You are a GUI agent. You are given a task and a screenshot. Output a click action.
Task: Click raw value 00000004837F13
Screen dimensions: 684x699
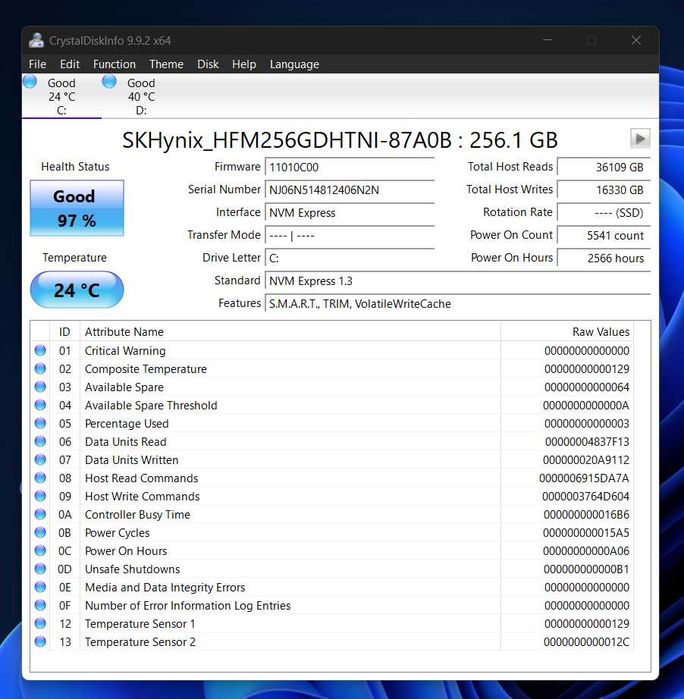587,442
